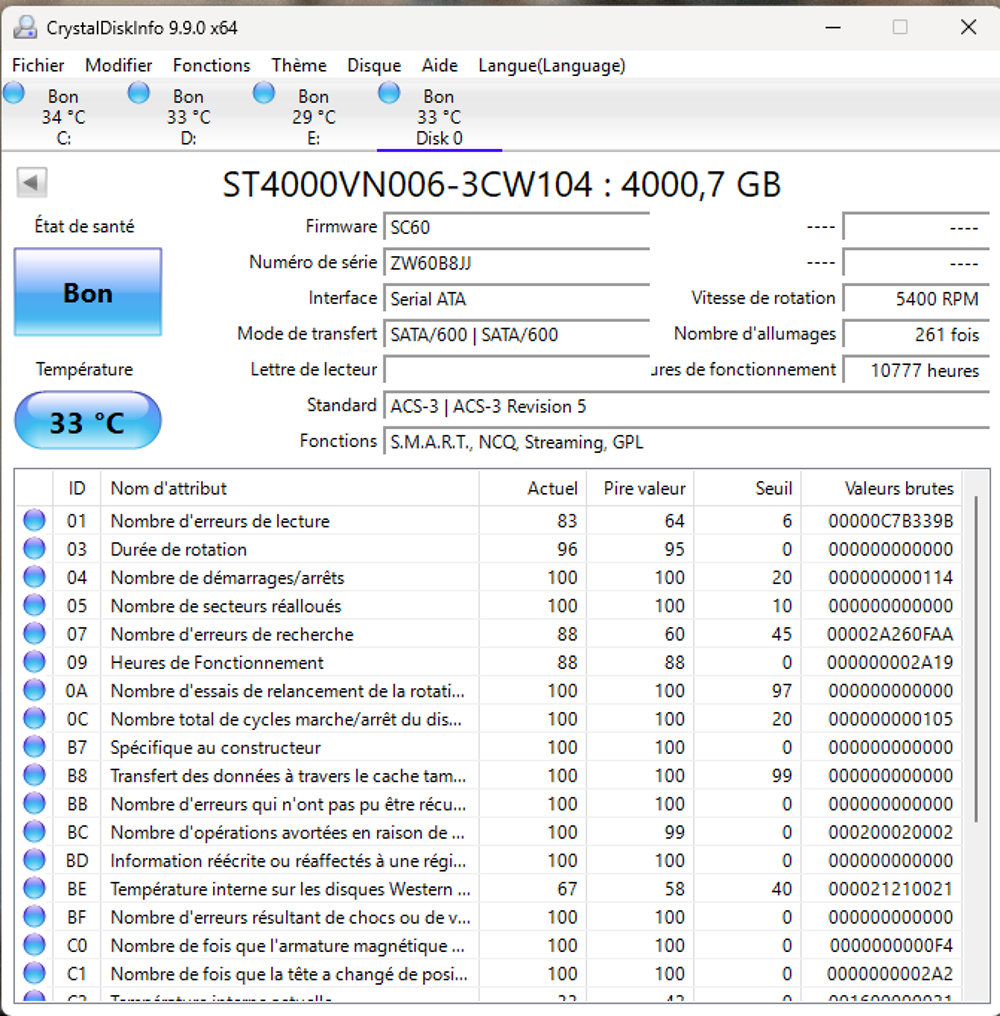
Task: Open the Langue(Language) menu
Action: coord(552,65)
